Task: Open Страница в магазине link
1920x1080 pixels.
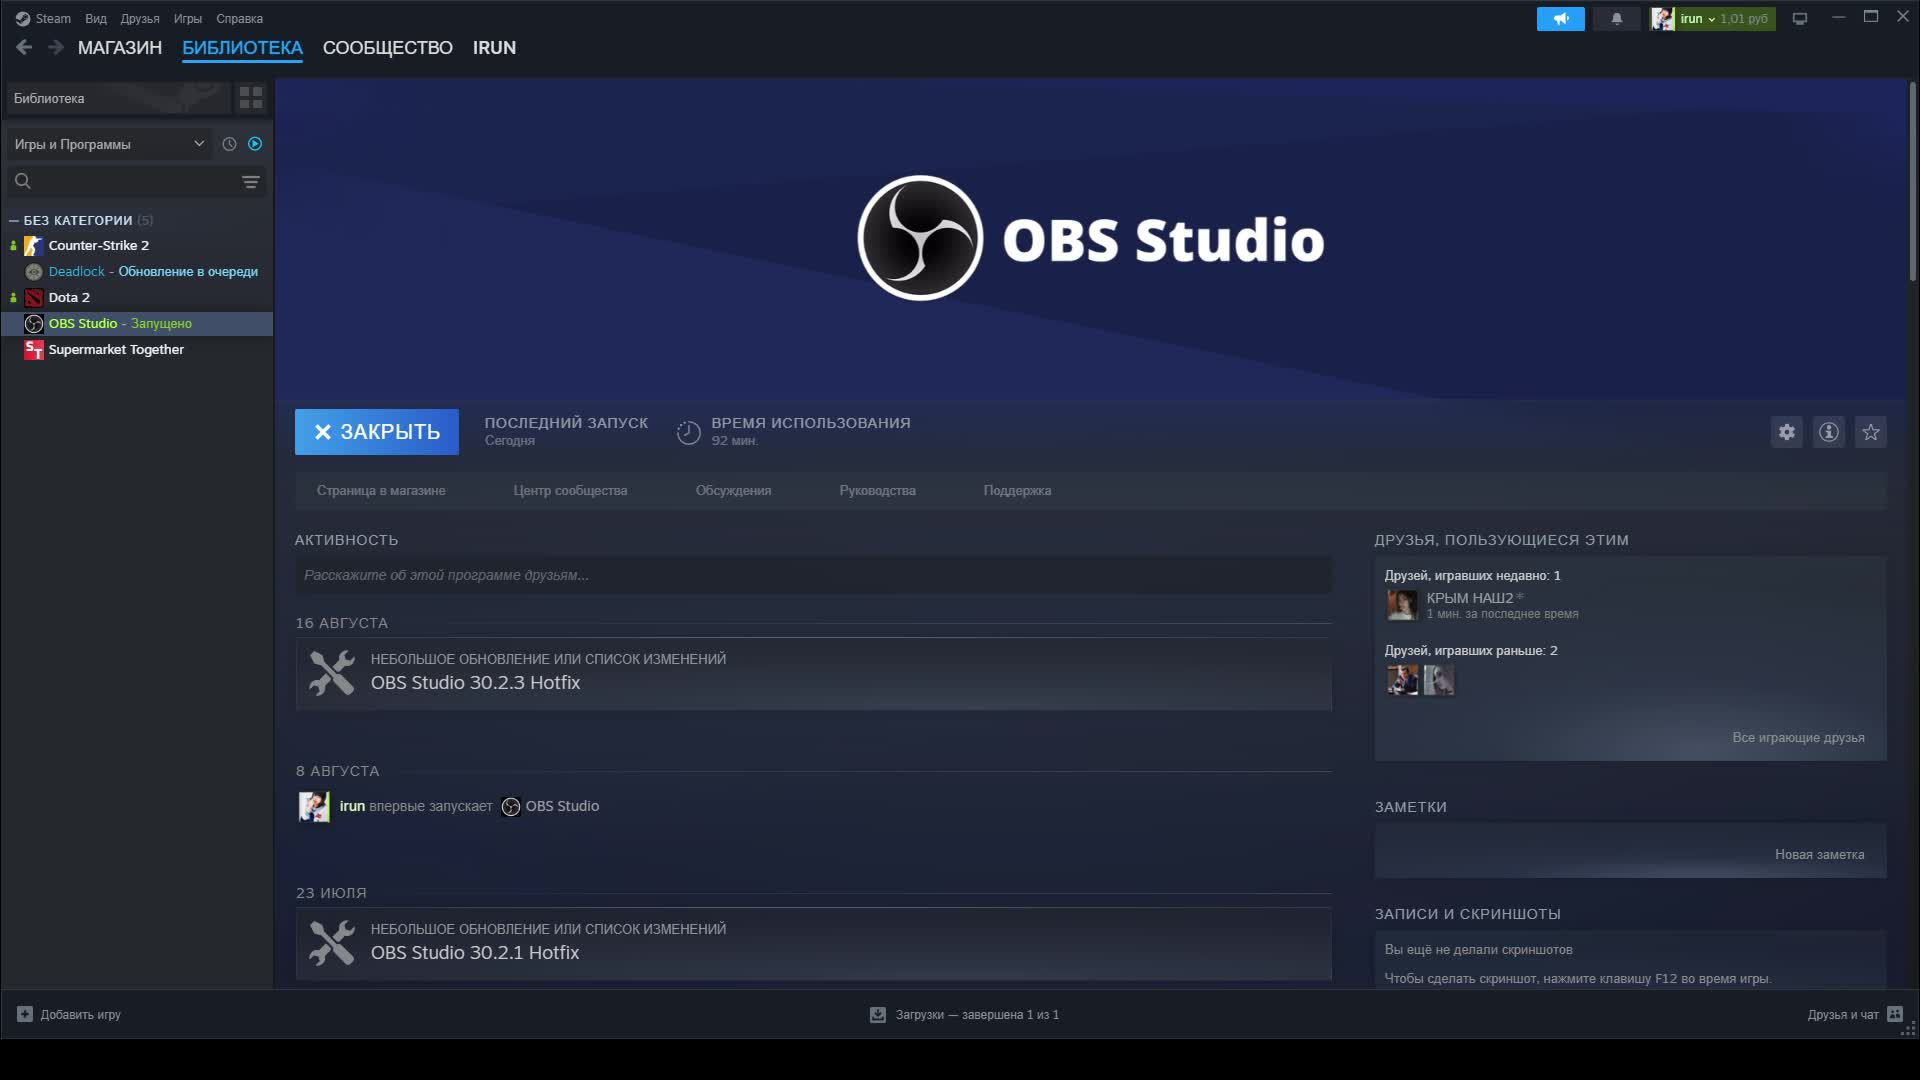Action: point(381,491)
